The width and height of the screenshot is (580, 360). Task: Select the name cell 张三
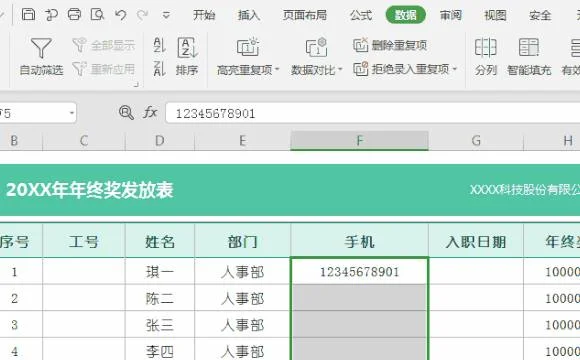[x=160, y=325]
